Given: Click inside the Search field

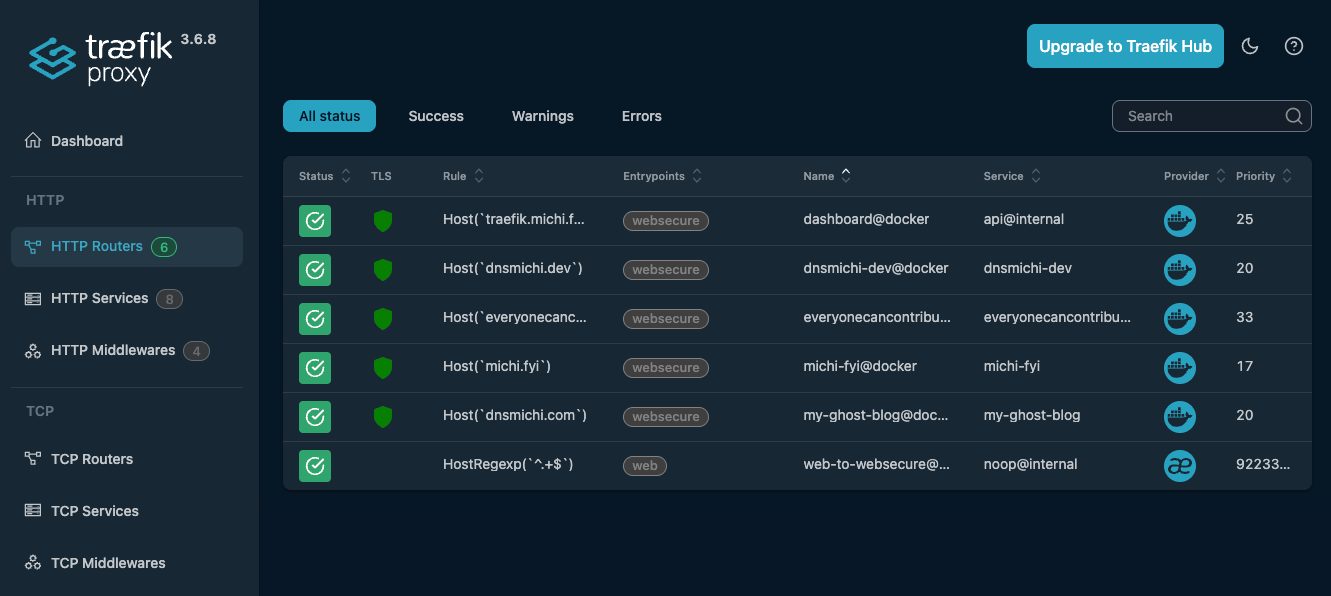Looking at the screenshot, I should point(1200,115).
